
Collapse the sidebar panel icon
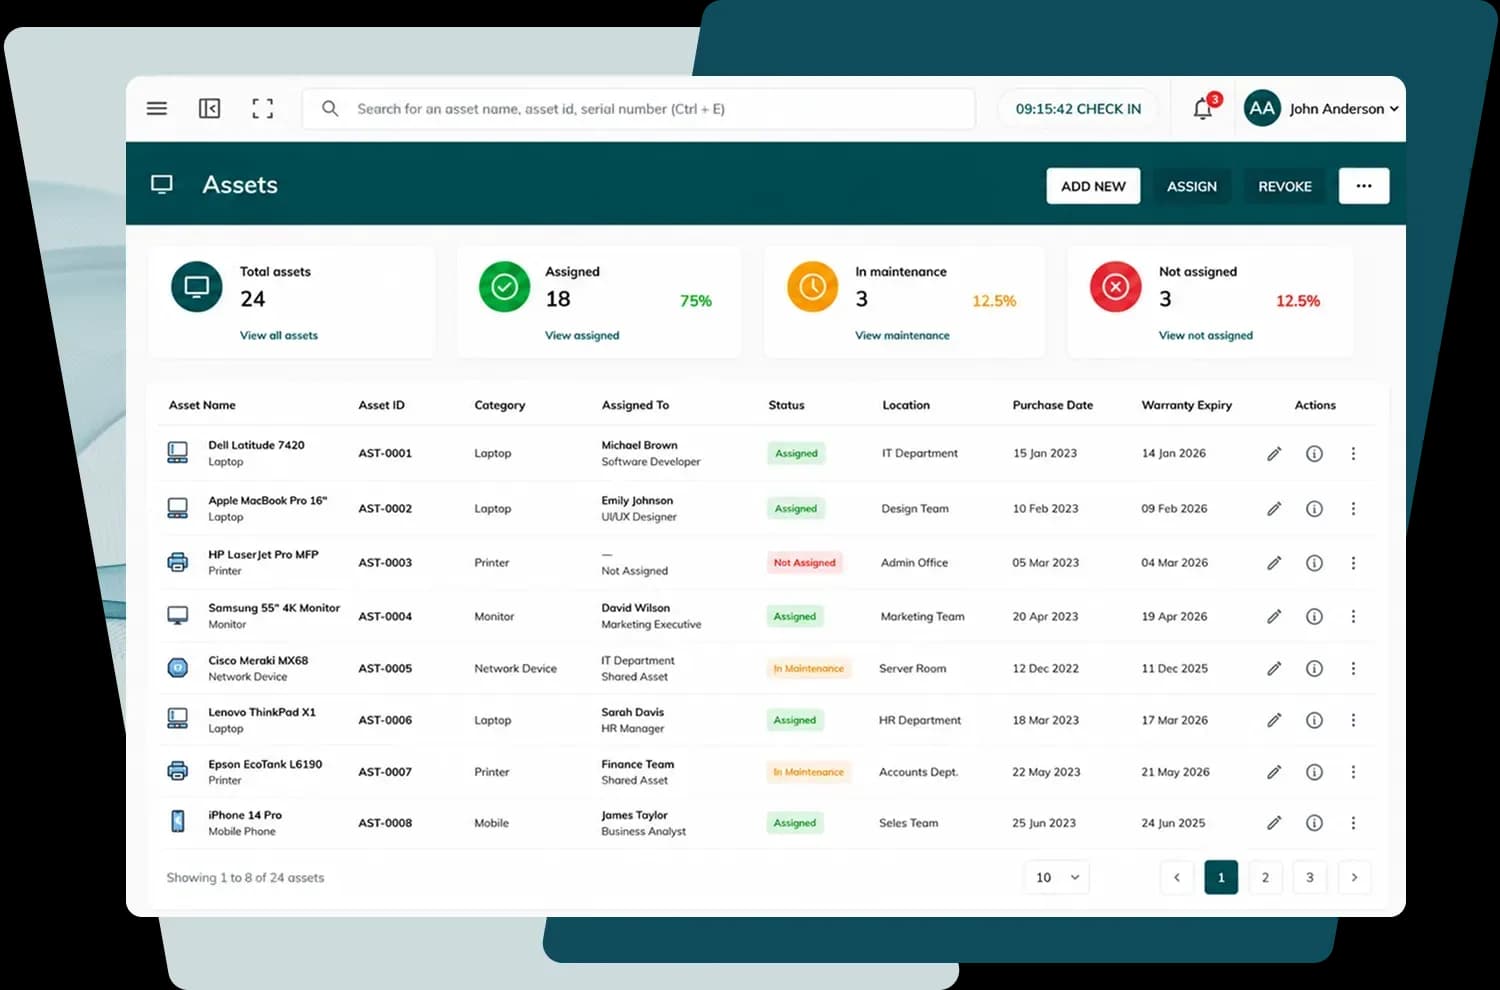click(x=209, y=108)
